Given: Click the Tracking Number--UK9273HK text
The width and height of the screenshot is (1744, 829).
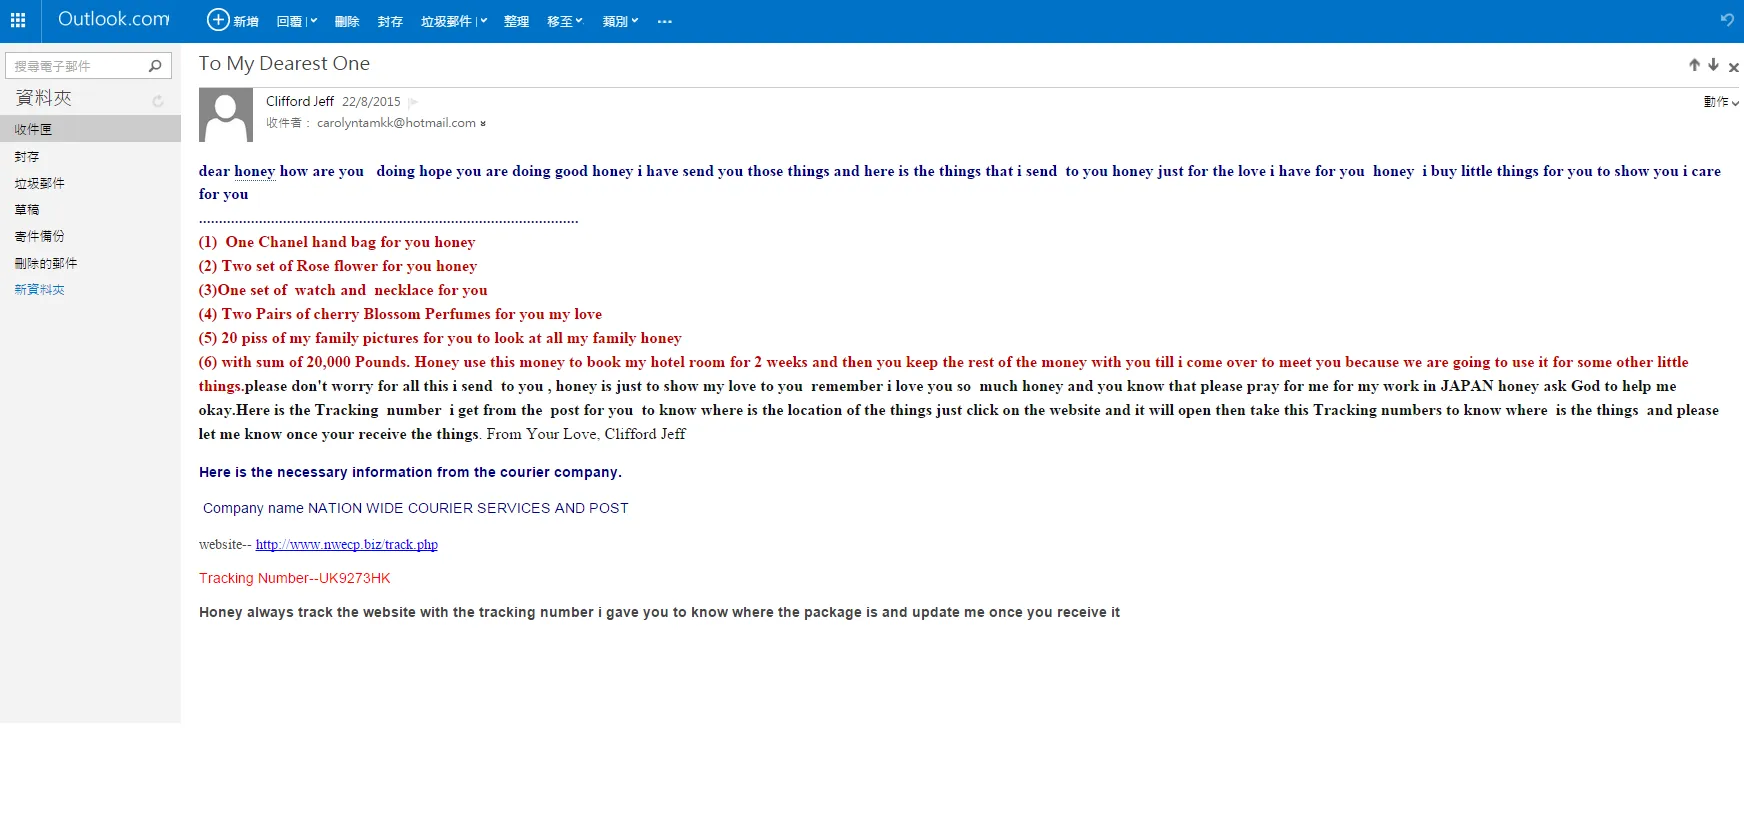Looking at the screenshot, I should click(x=294, y=578).
